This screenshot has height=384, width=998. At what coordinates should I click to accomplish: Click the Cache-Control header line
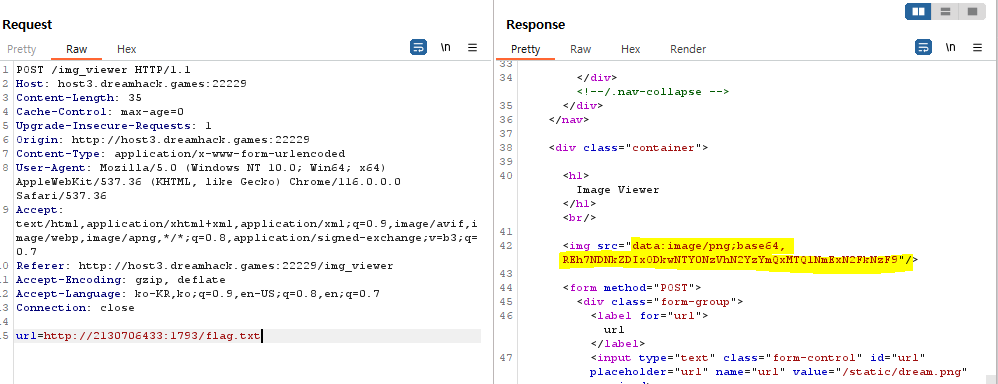click(x=100, y=111)
